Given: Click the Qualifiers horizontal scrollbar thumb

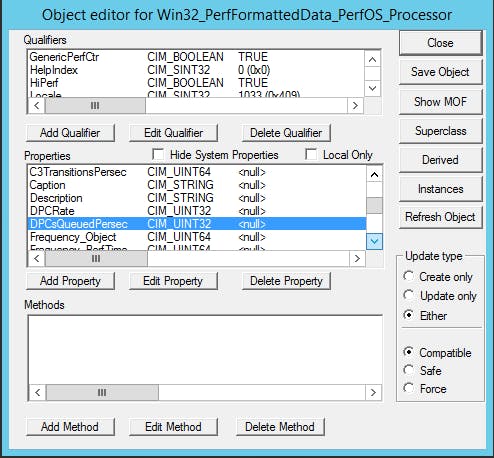Looking at the screenshot, I should [95, 106].
